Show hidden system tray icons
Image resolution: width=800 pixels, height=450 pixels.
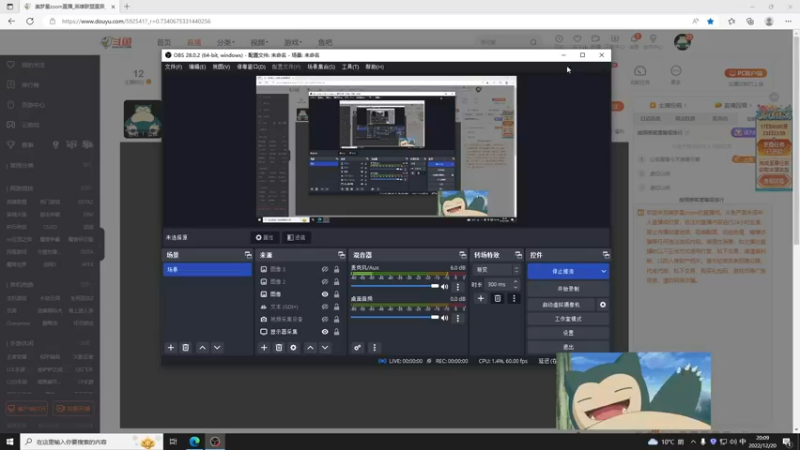[x=693, y=441]
